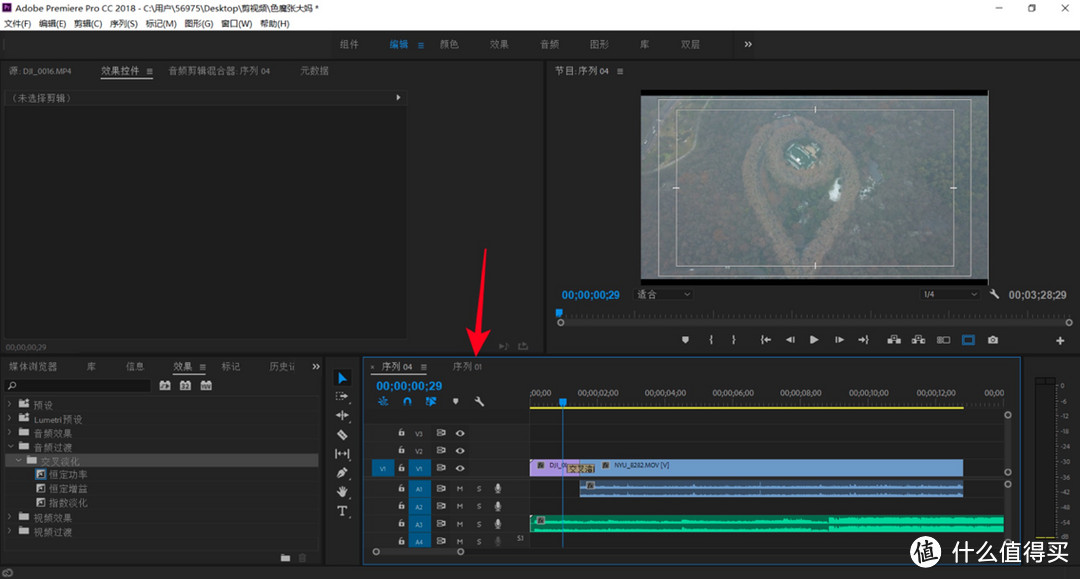The width and height of the screenshot is (1080, 579).
Task: Toggle lock on track V2
Action: 401,450
